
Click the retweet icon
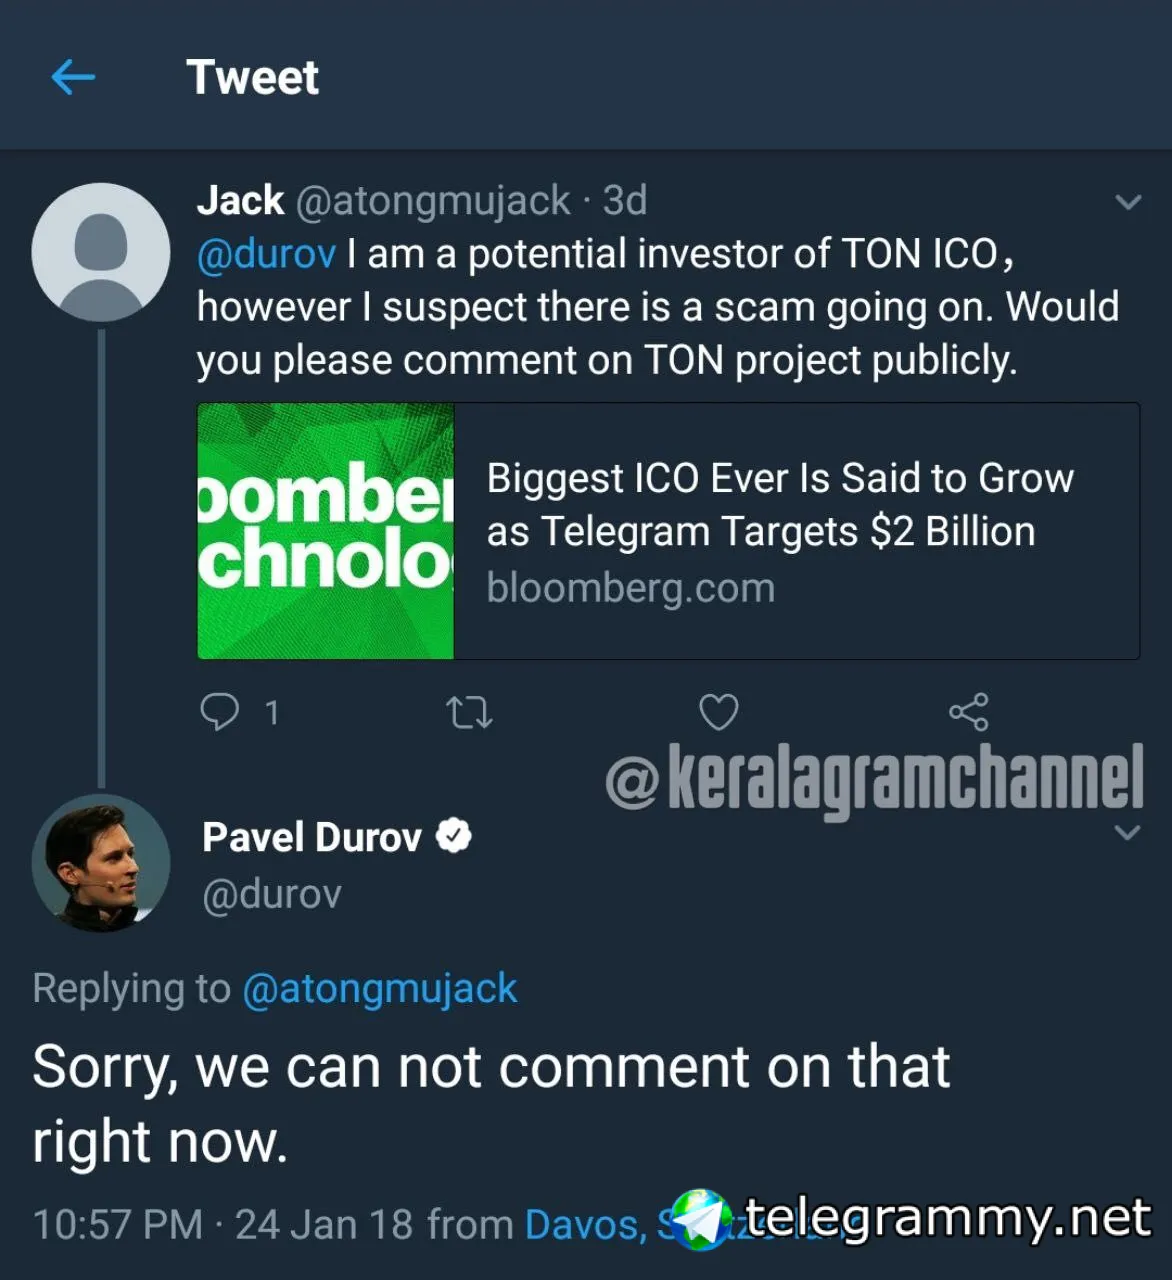click(x=468, y=713)
